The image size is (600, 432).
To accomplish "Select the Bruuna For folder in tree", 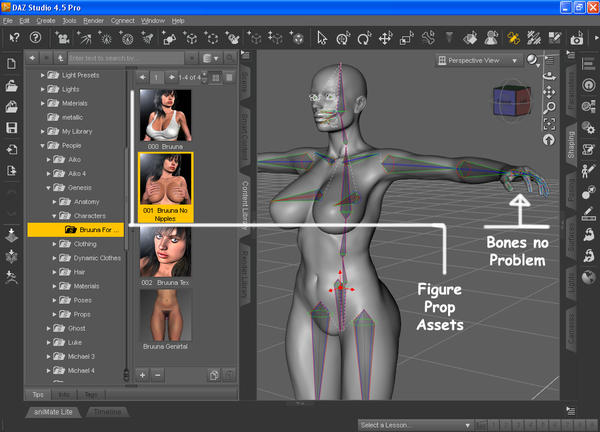I will coord(76,230).
